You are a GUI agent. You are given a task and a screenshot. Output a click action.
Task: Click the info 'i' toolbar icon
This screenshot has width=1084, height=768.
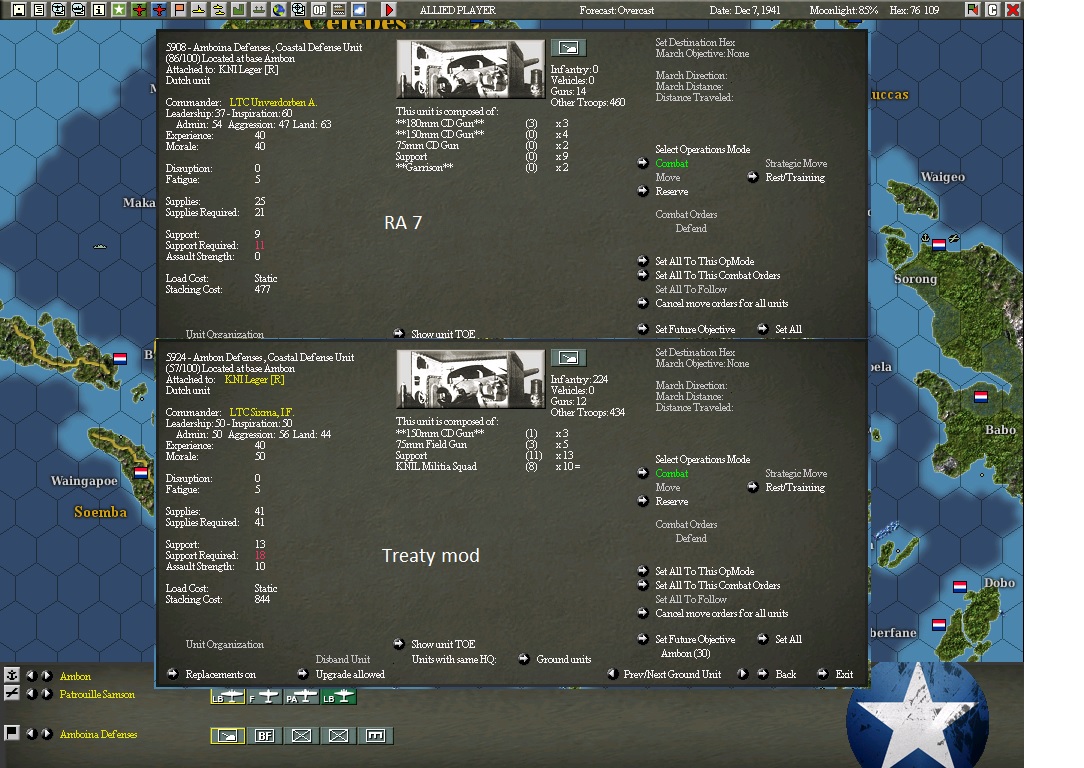[99, 10]
